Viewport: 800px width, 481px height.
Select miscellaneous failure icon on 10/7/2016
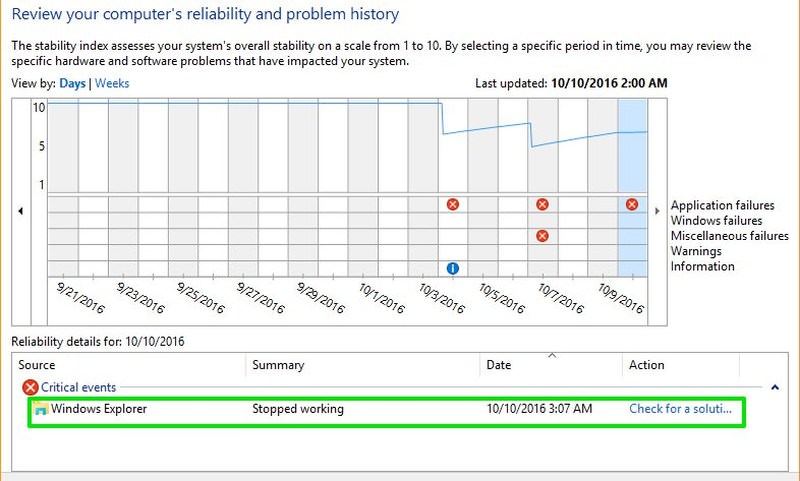pos(542,236)
